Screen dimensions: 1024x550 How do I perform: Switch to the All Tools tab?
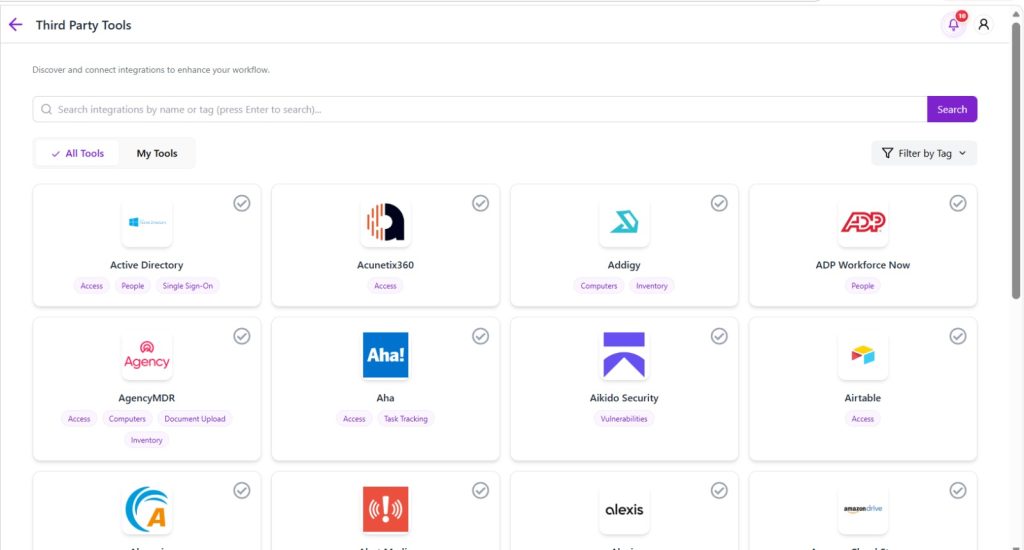click(78, 154)
